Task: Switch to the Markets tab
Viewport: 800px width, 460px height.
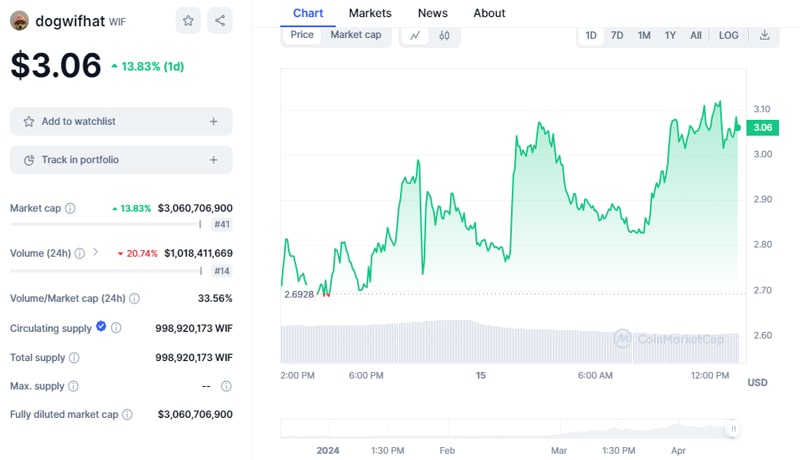Action: pyautogui.click(x=370, y=13)
